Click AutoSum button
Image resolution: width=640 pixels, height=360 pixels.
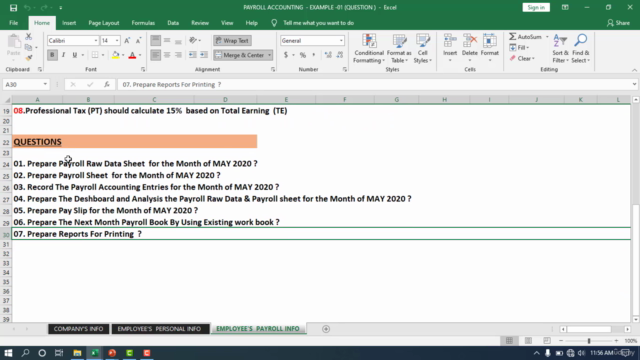pos(526,37)
